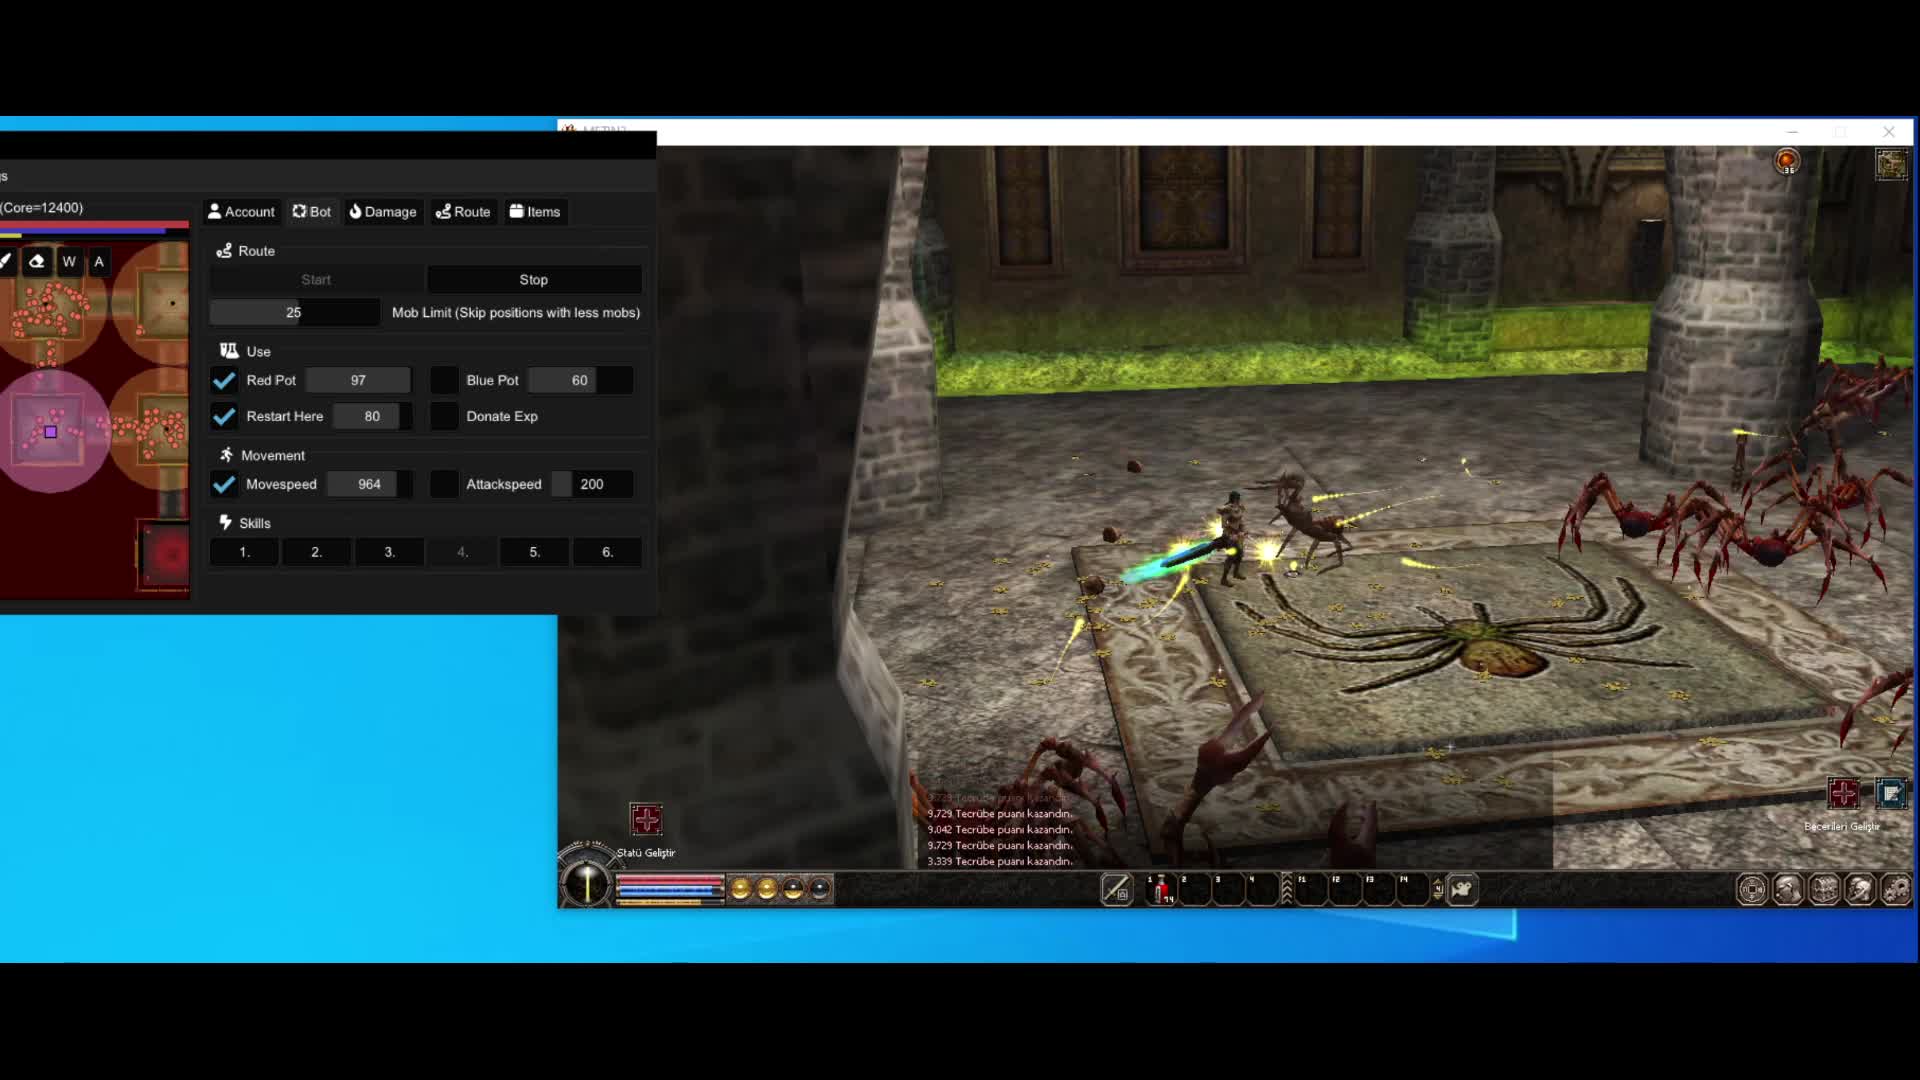Open the inventory chest icon
Screen dimensions: 1920x1080
[1824, 889]
